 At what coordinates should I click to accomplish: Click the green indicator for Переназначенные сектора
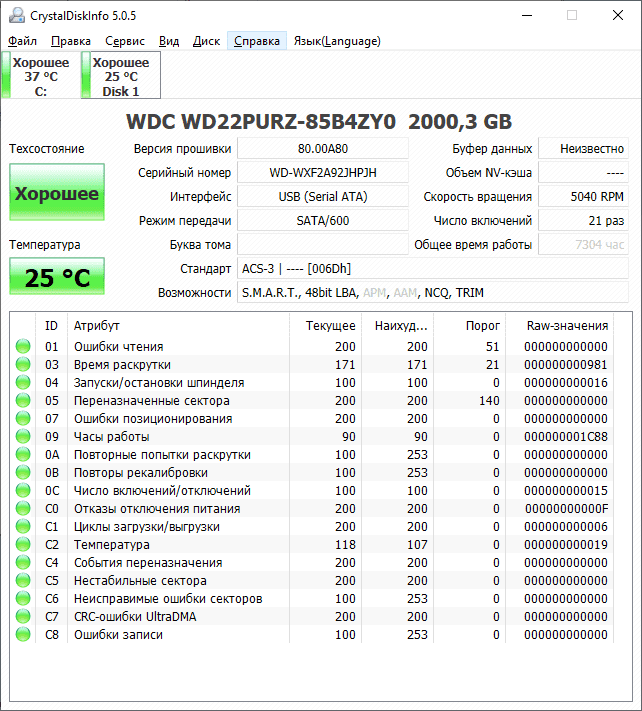[x=22, y=401]
